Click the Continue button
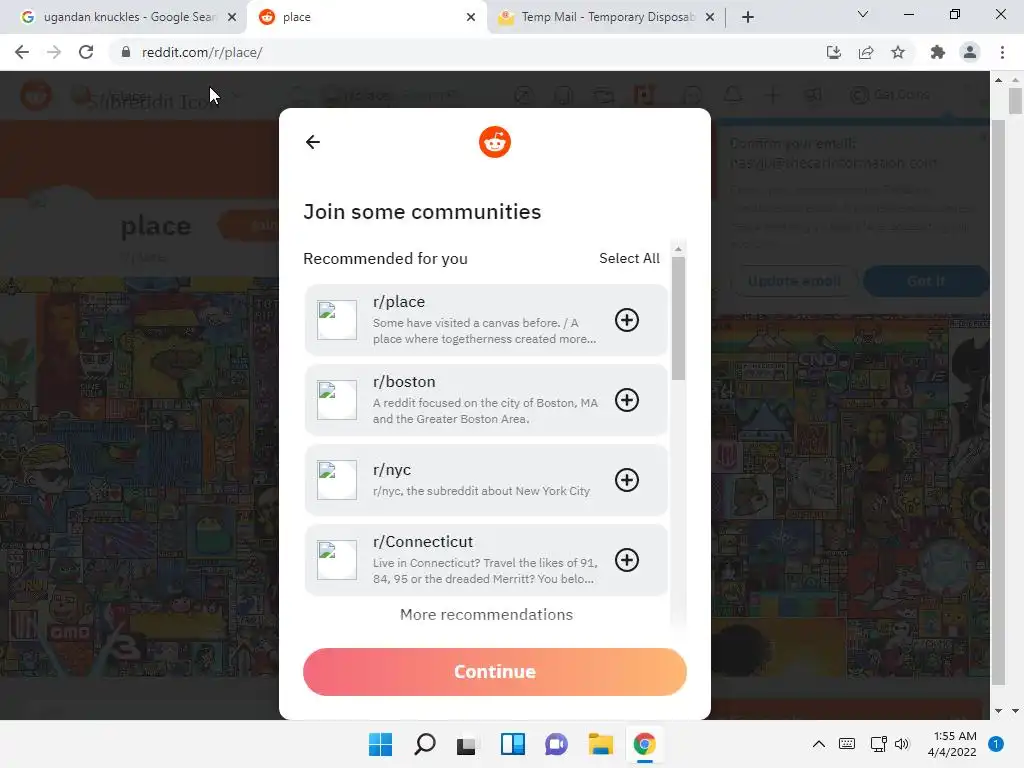 494,671
